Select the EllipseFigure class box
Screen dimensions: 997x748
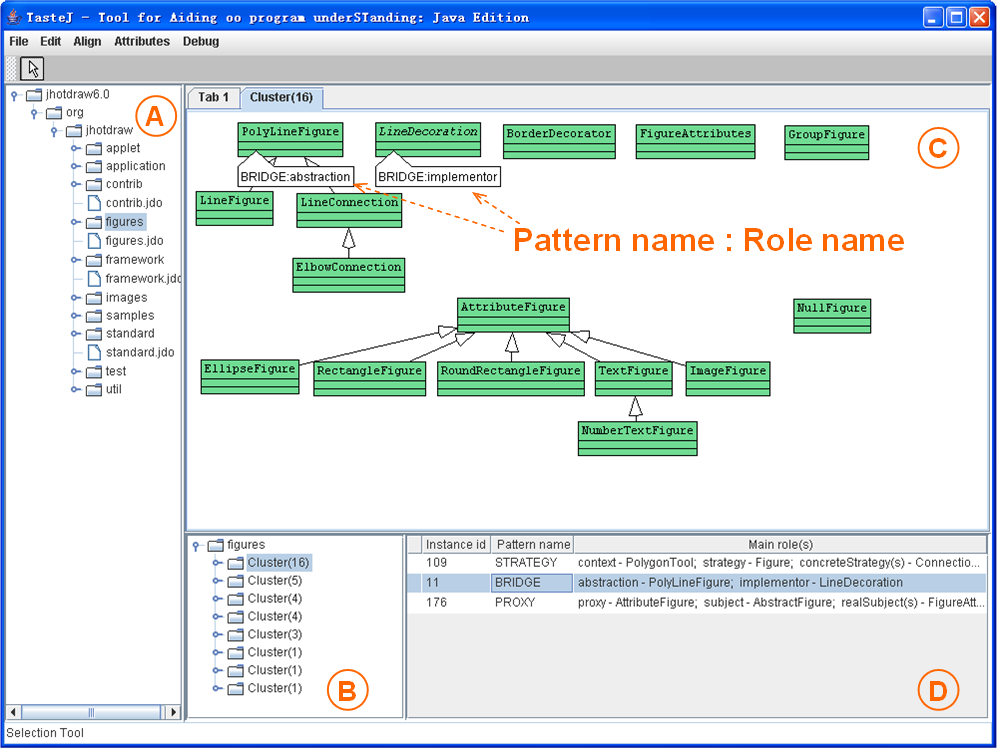point(250,377)
